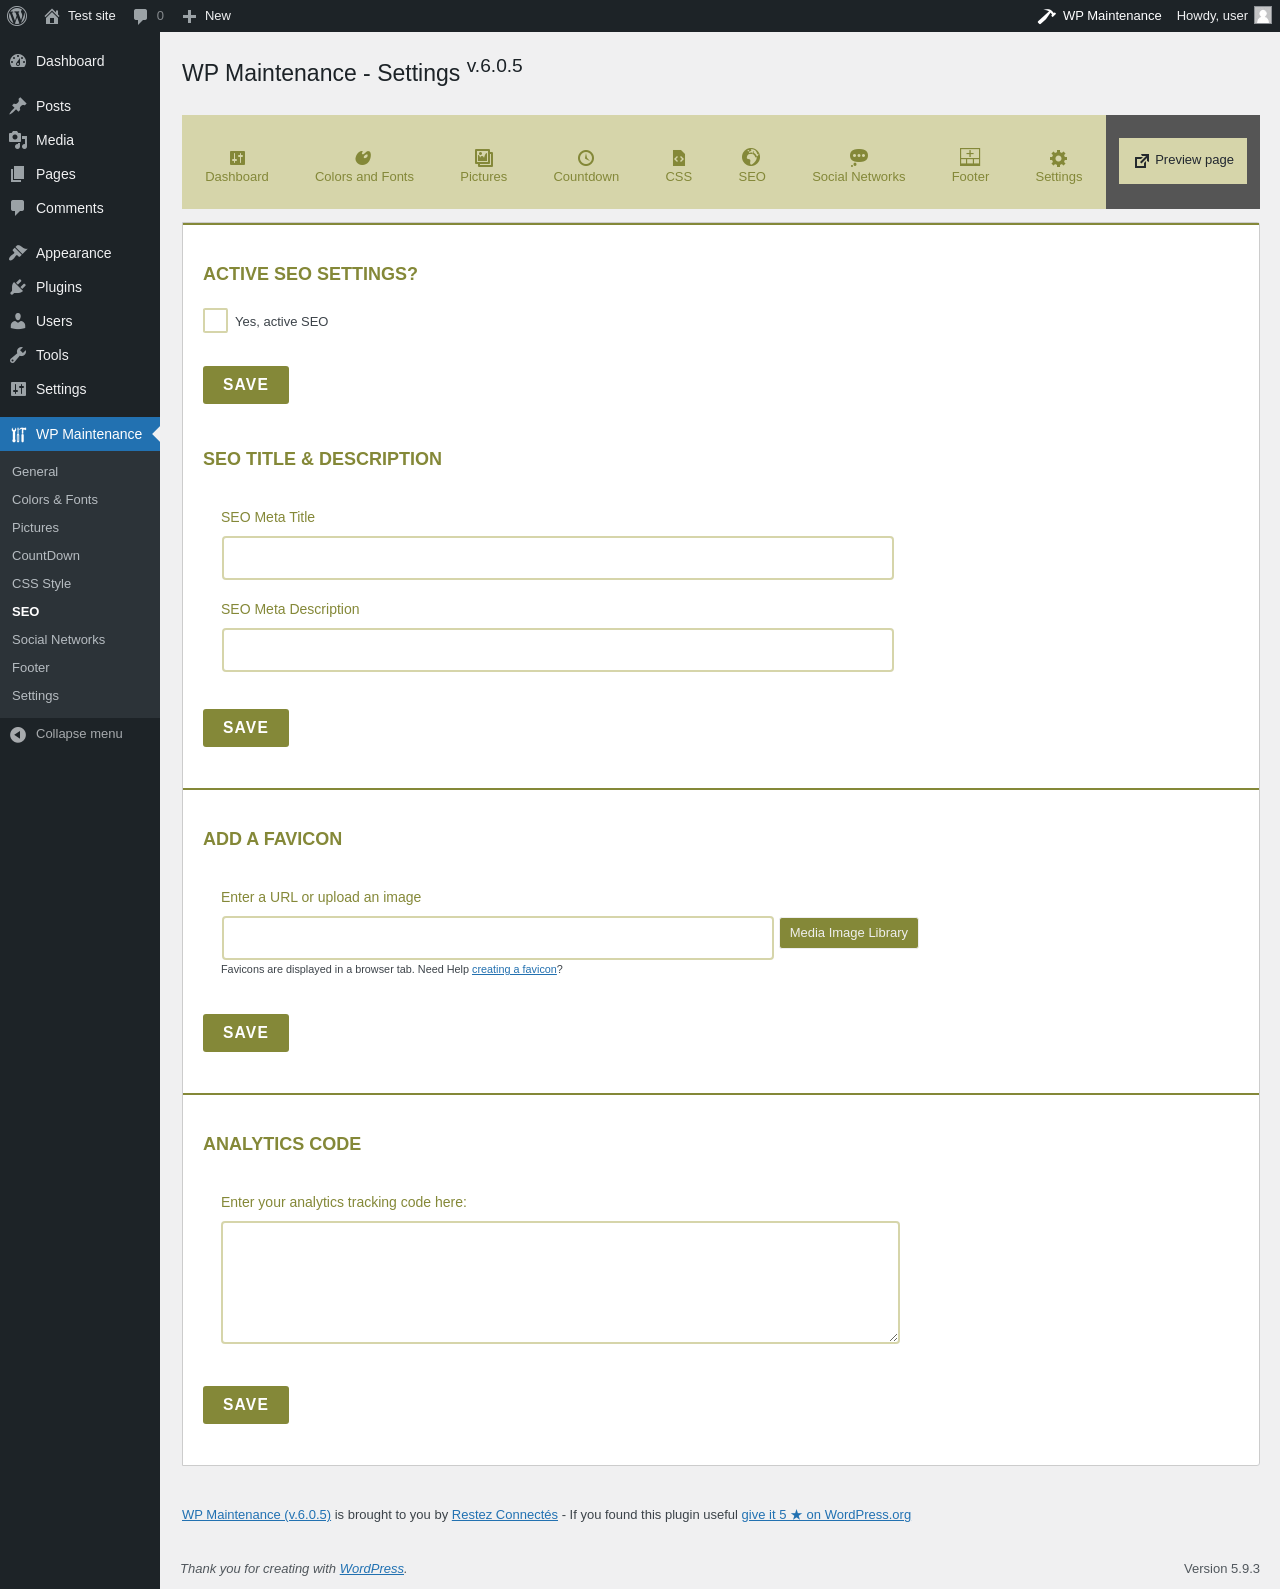The width and height of the screenshot is (1280, 1589).
Task: Click Posts pushpin icon in sidebar
Action: click(18, 106)
